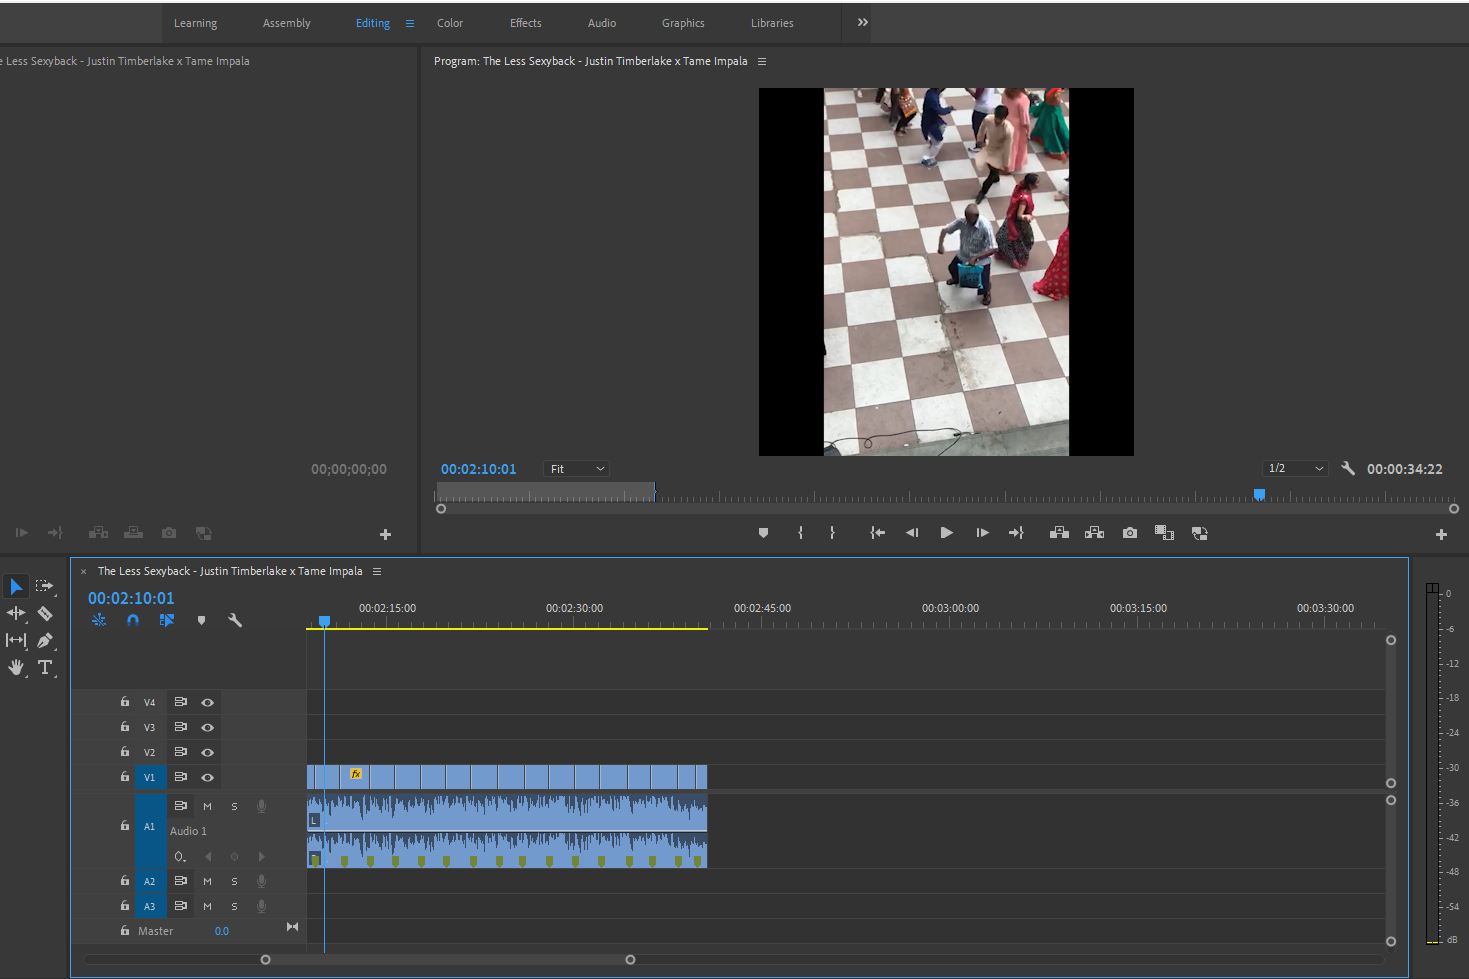The image size is (1469, 979).
Task: Open Program monitor settings wrench
Action: 1348,468
